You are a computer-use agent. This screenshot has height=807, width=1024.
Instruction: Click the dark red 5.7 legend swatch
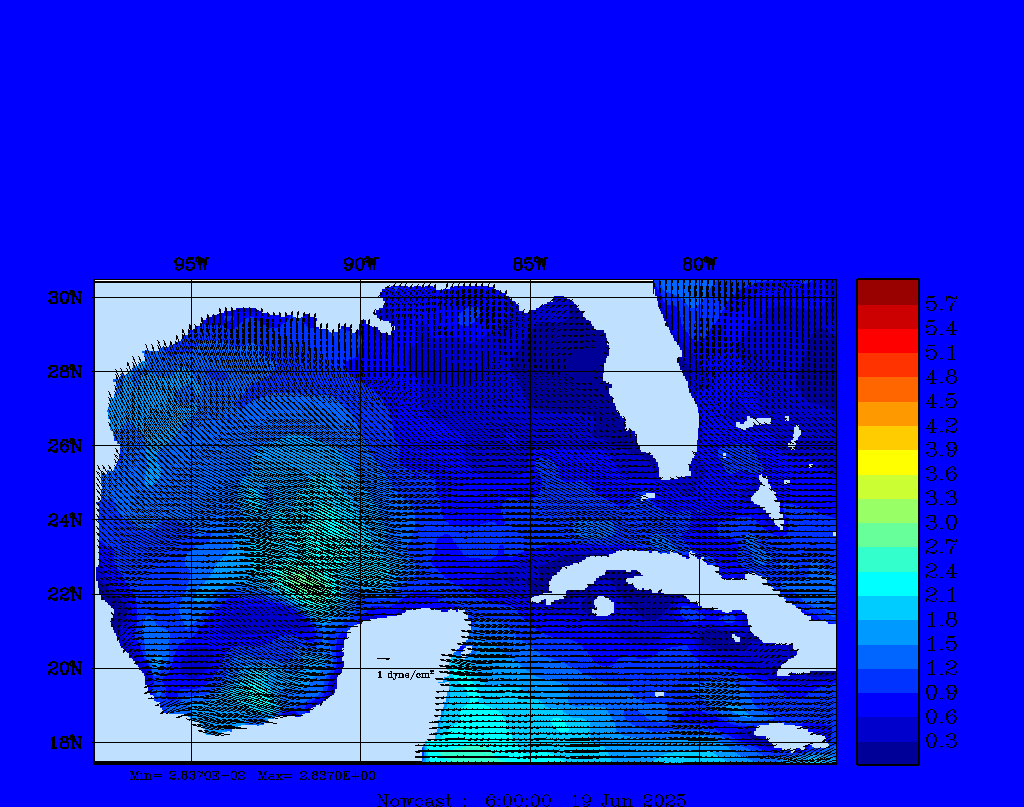pos(887,292)
